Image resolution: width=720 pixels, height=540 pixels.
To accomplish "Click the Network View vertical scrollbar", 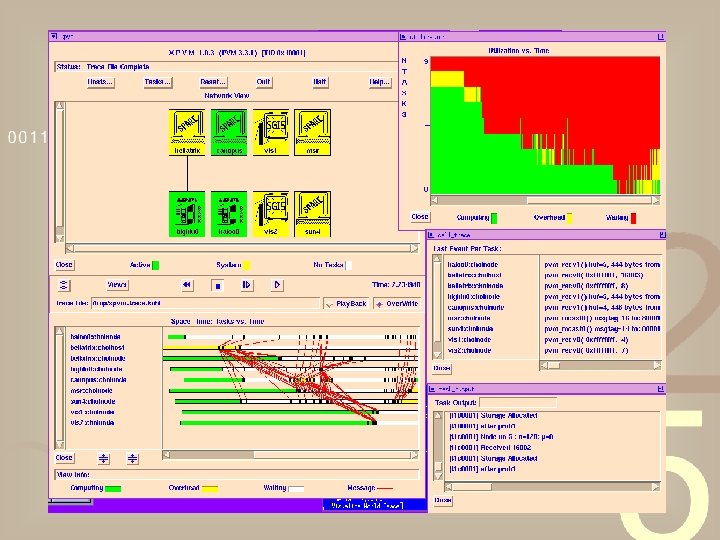I will tap(60, 172).
